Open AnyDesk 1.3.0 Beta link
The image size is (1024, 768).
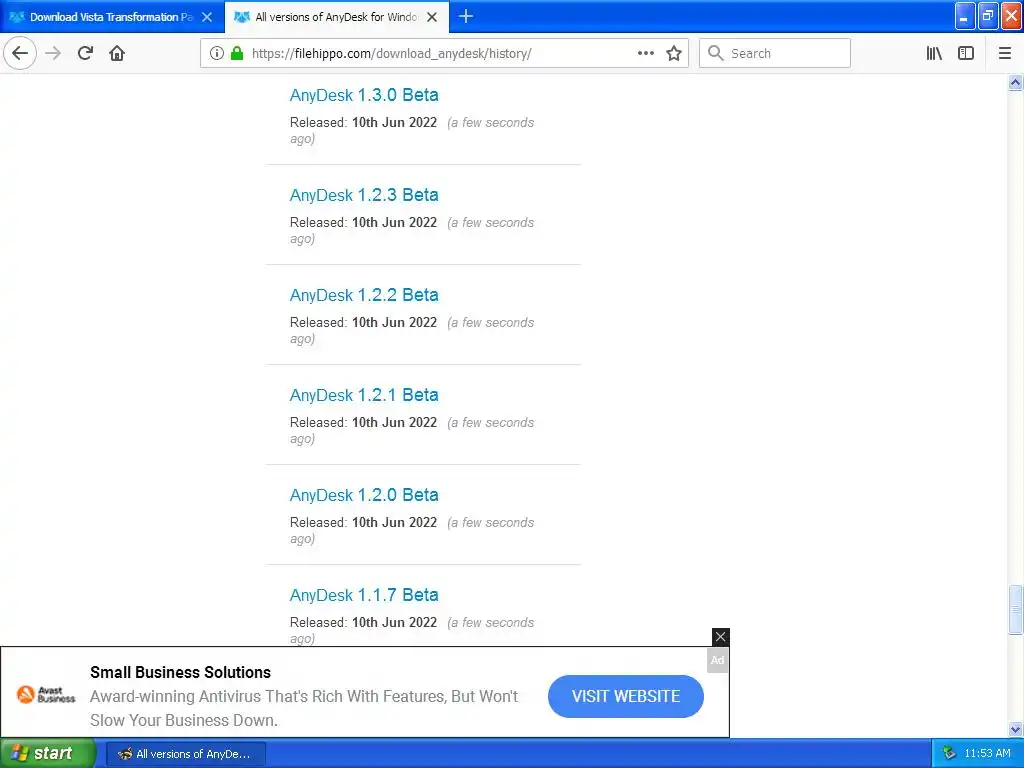point(364,95)
